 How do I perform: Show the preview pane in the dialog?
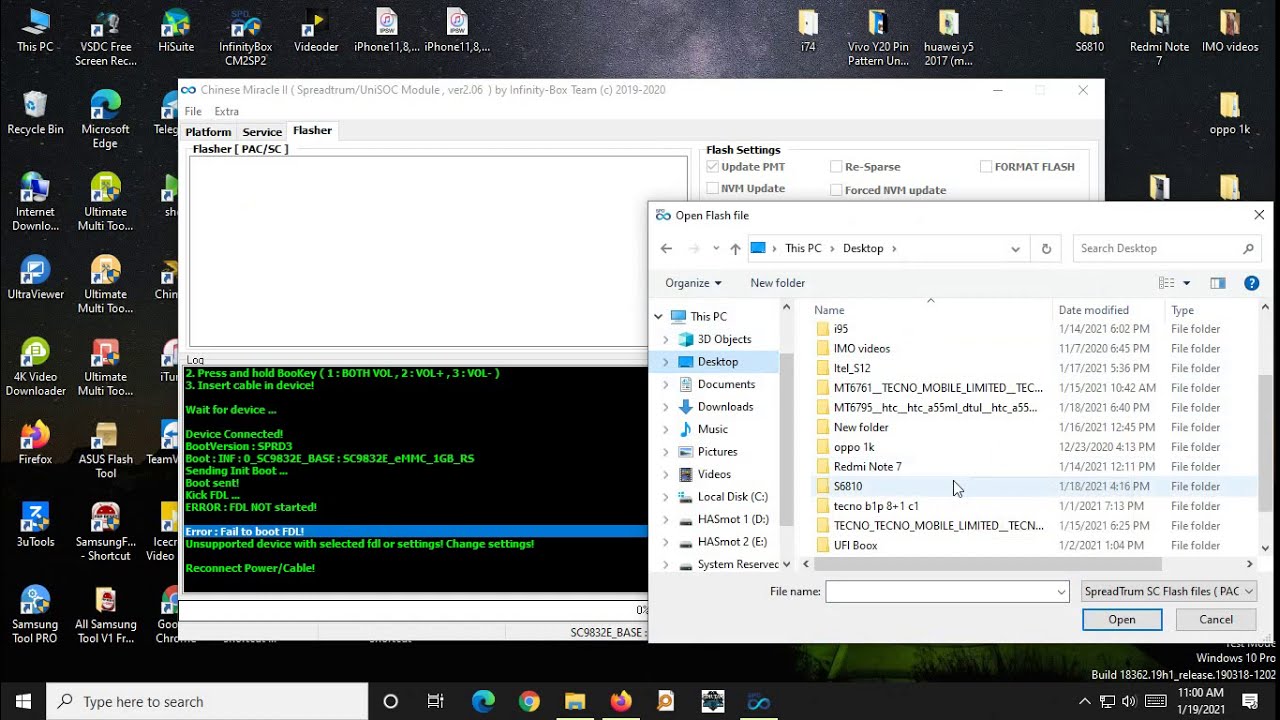tap(1217, 283)
